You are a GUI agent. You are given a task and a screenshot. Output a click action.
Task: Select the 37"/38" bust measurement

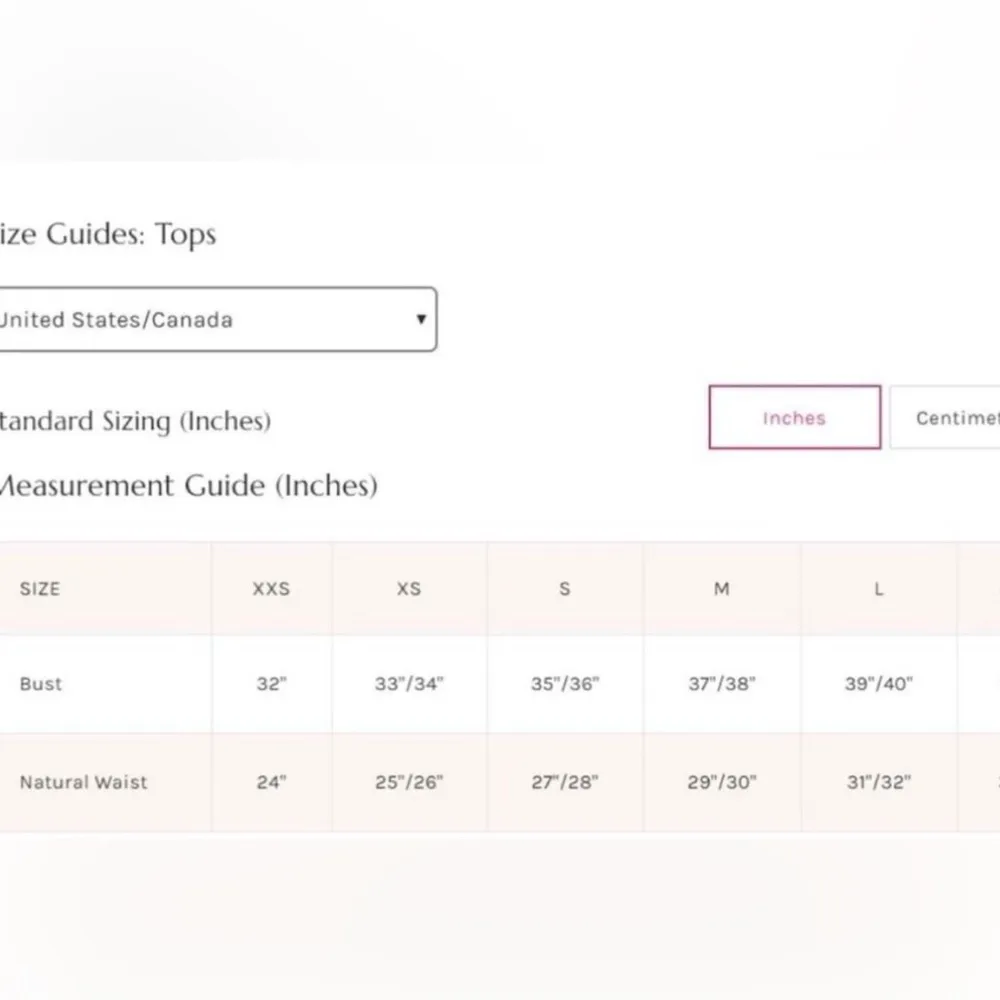click(x=721, y=684)
